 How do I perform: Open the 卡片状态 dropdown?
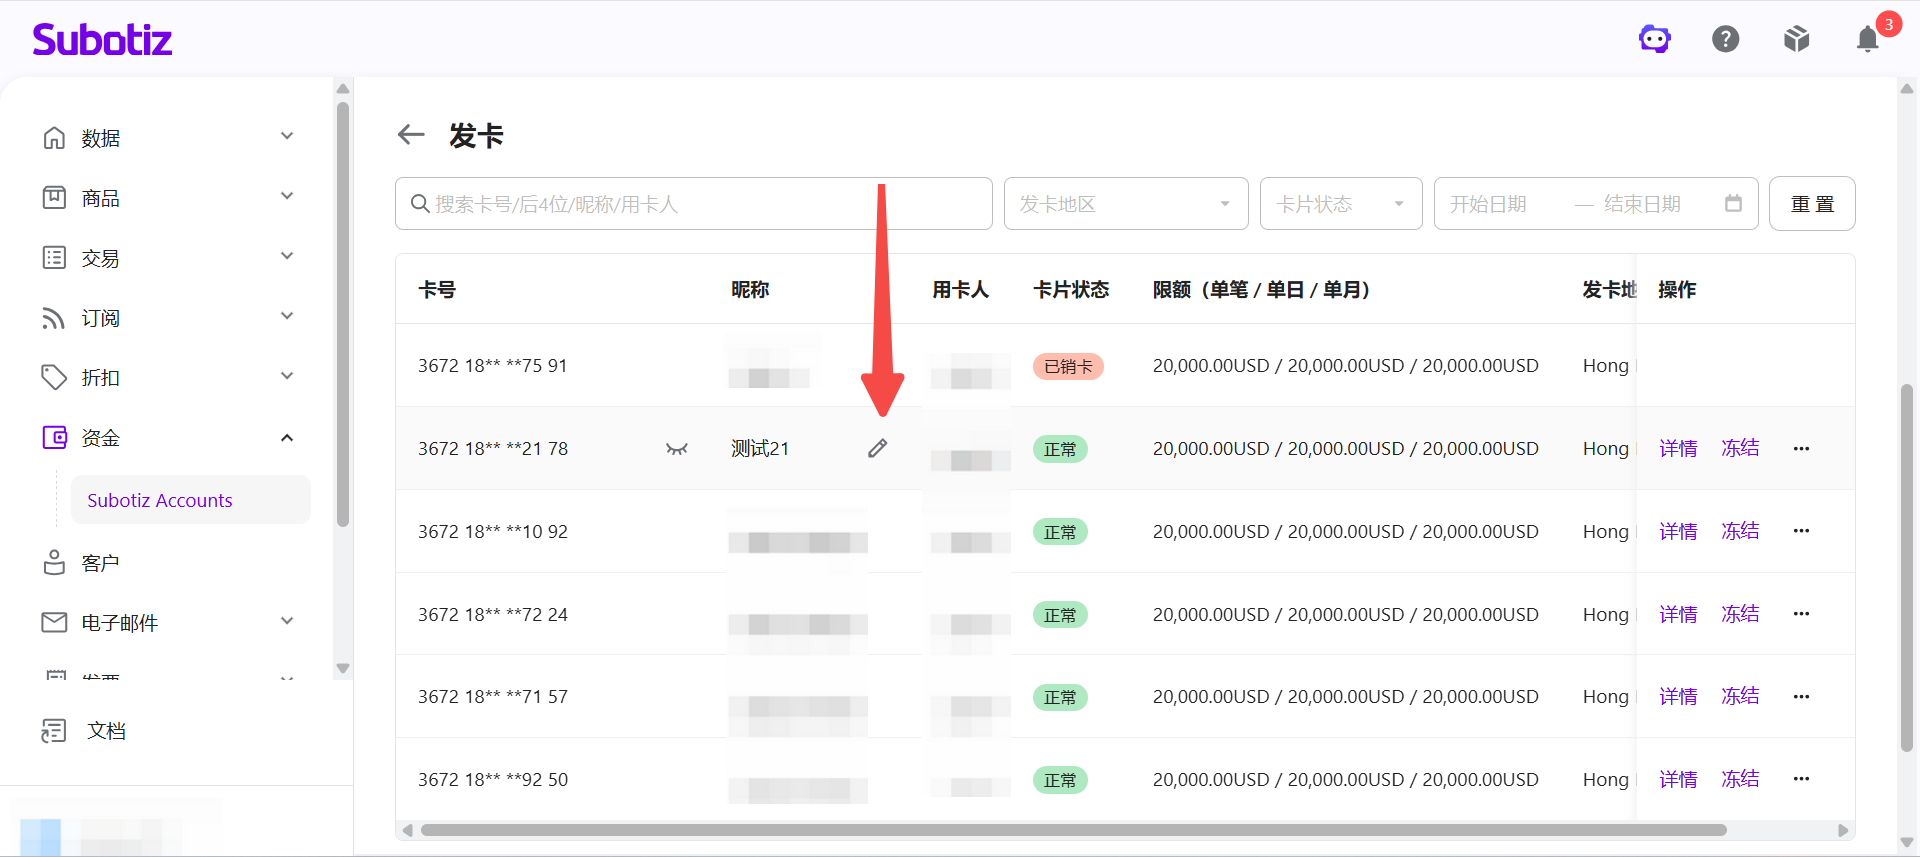[1341, 204]
